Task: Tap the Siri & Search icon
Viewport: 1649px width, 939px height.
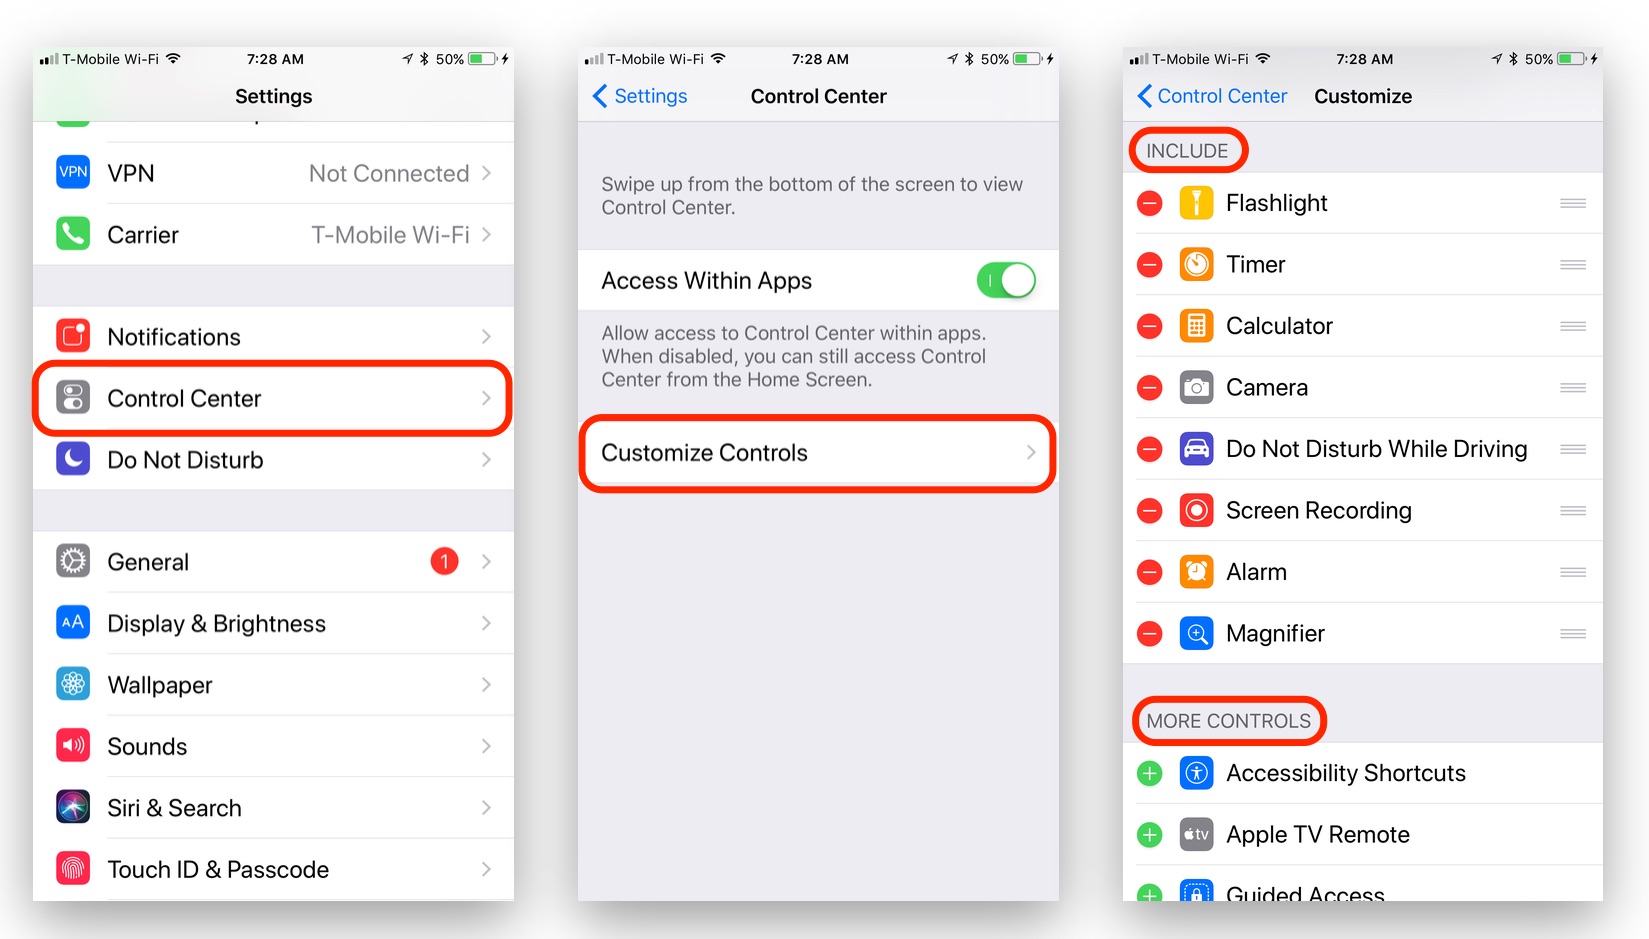Action: pyautogui.click(x=73, y=807)
